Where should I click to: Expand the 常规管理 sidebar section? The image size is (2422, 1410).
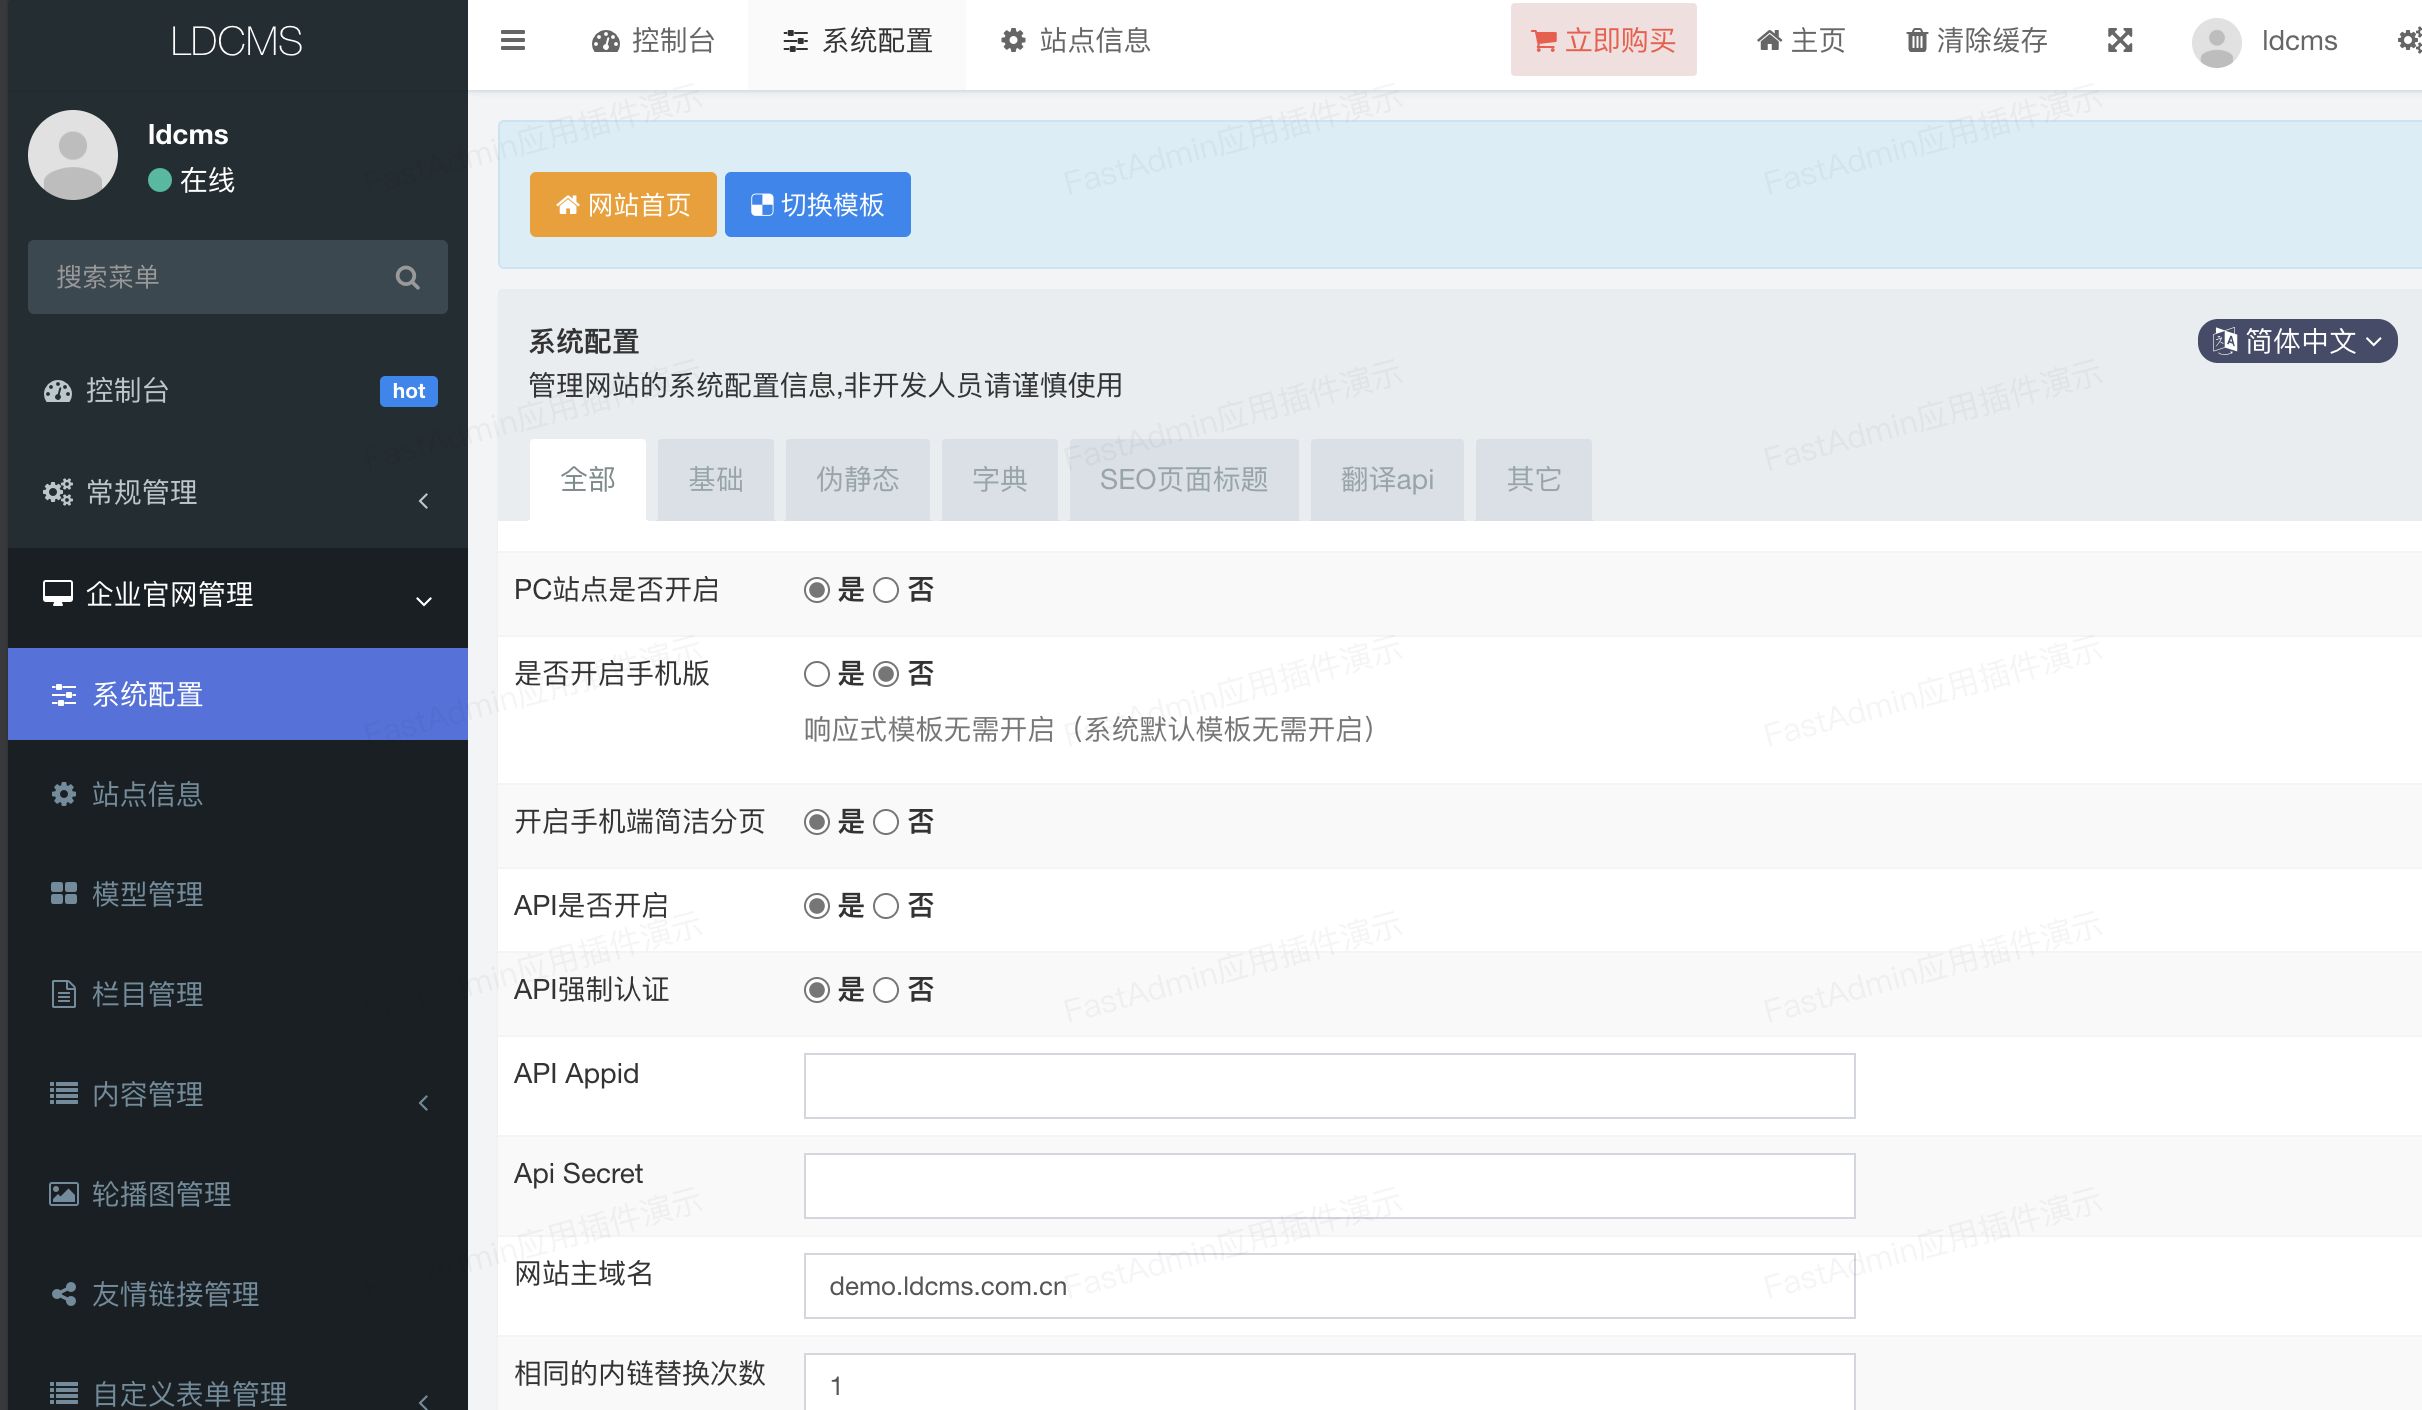pos(142,492)
